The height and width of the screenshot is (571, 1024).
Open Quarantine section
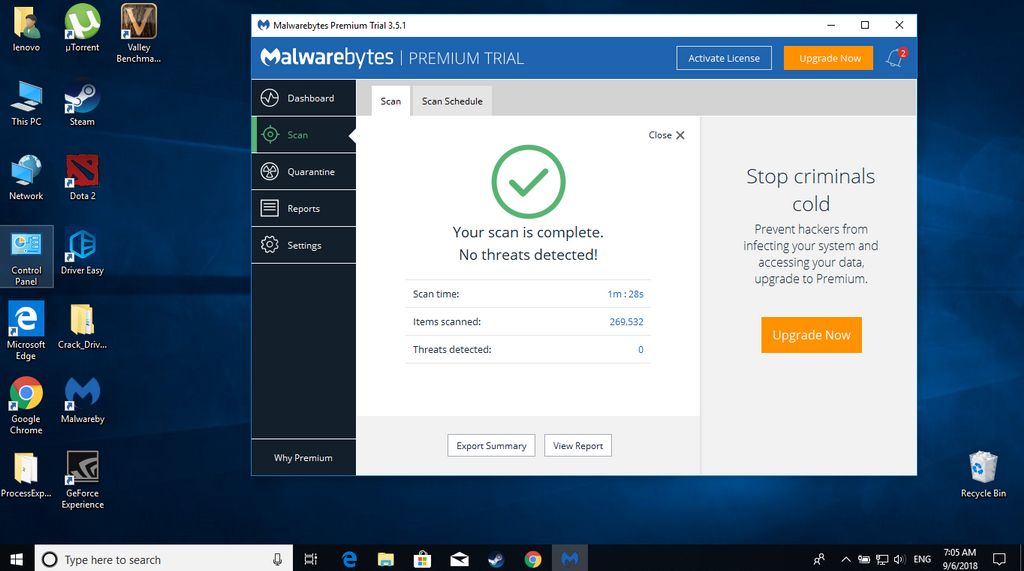[304, 172]
